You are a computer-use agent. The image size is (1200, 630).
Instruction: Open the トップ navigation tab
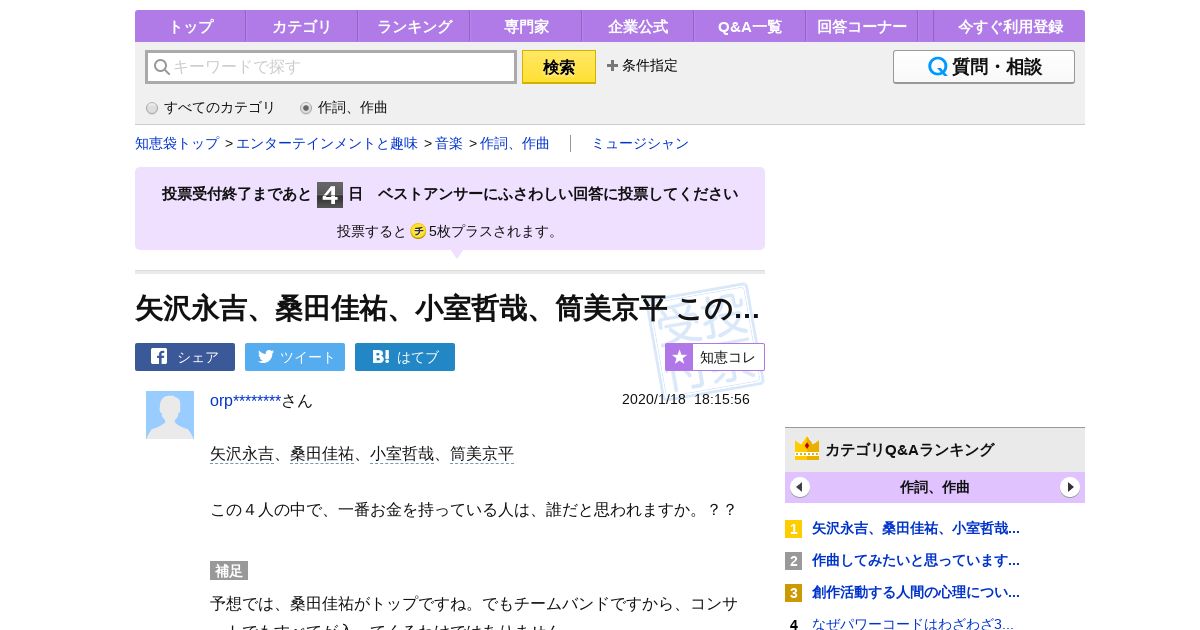[190, 26]
